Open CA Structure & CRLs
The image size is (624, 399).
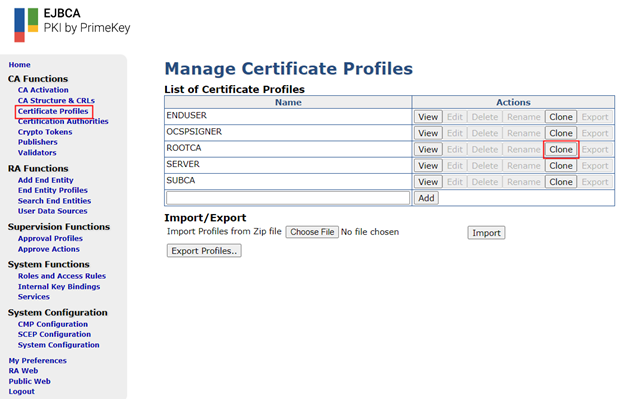click(56, 101)
